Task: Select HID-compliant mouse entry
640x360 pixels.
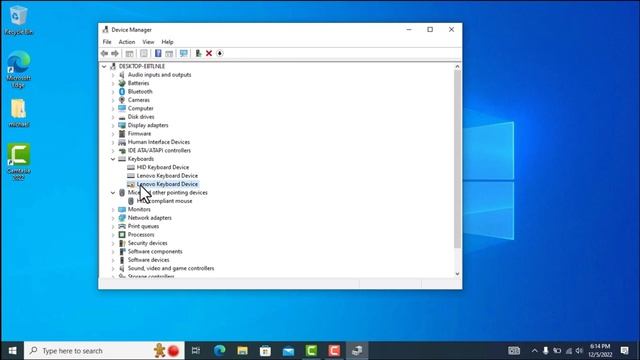Action: [x=164, y=201]
